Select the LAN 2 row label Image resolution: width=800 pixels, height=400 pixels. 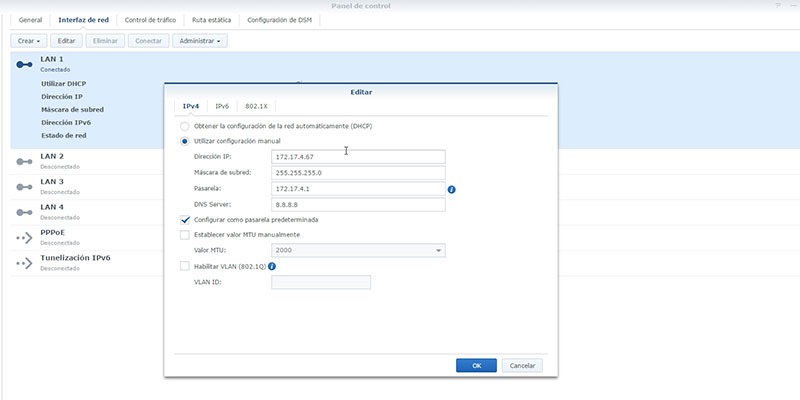coord(52,156)
